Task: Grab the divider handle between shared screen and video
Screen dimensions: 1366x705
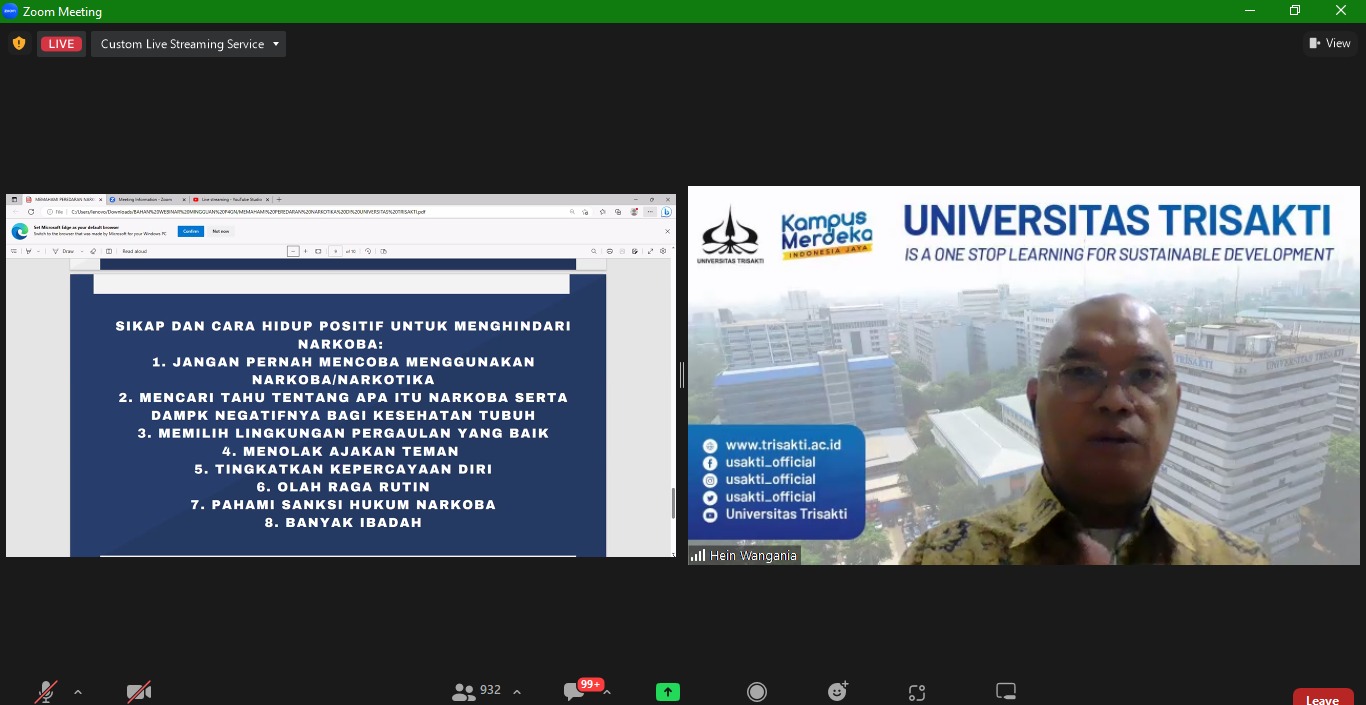Action: click(682, 375)
